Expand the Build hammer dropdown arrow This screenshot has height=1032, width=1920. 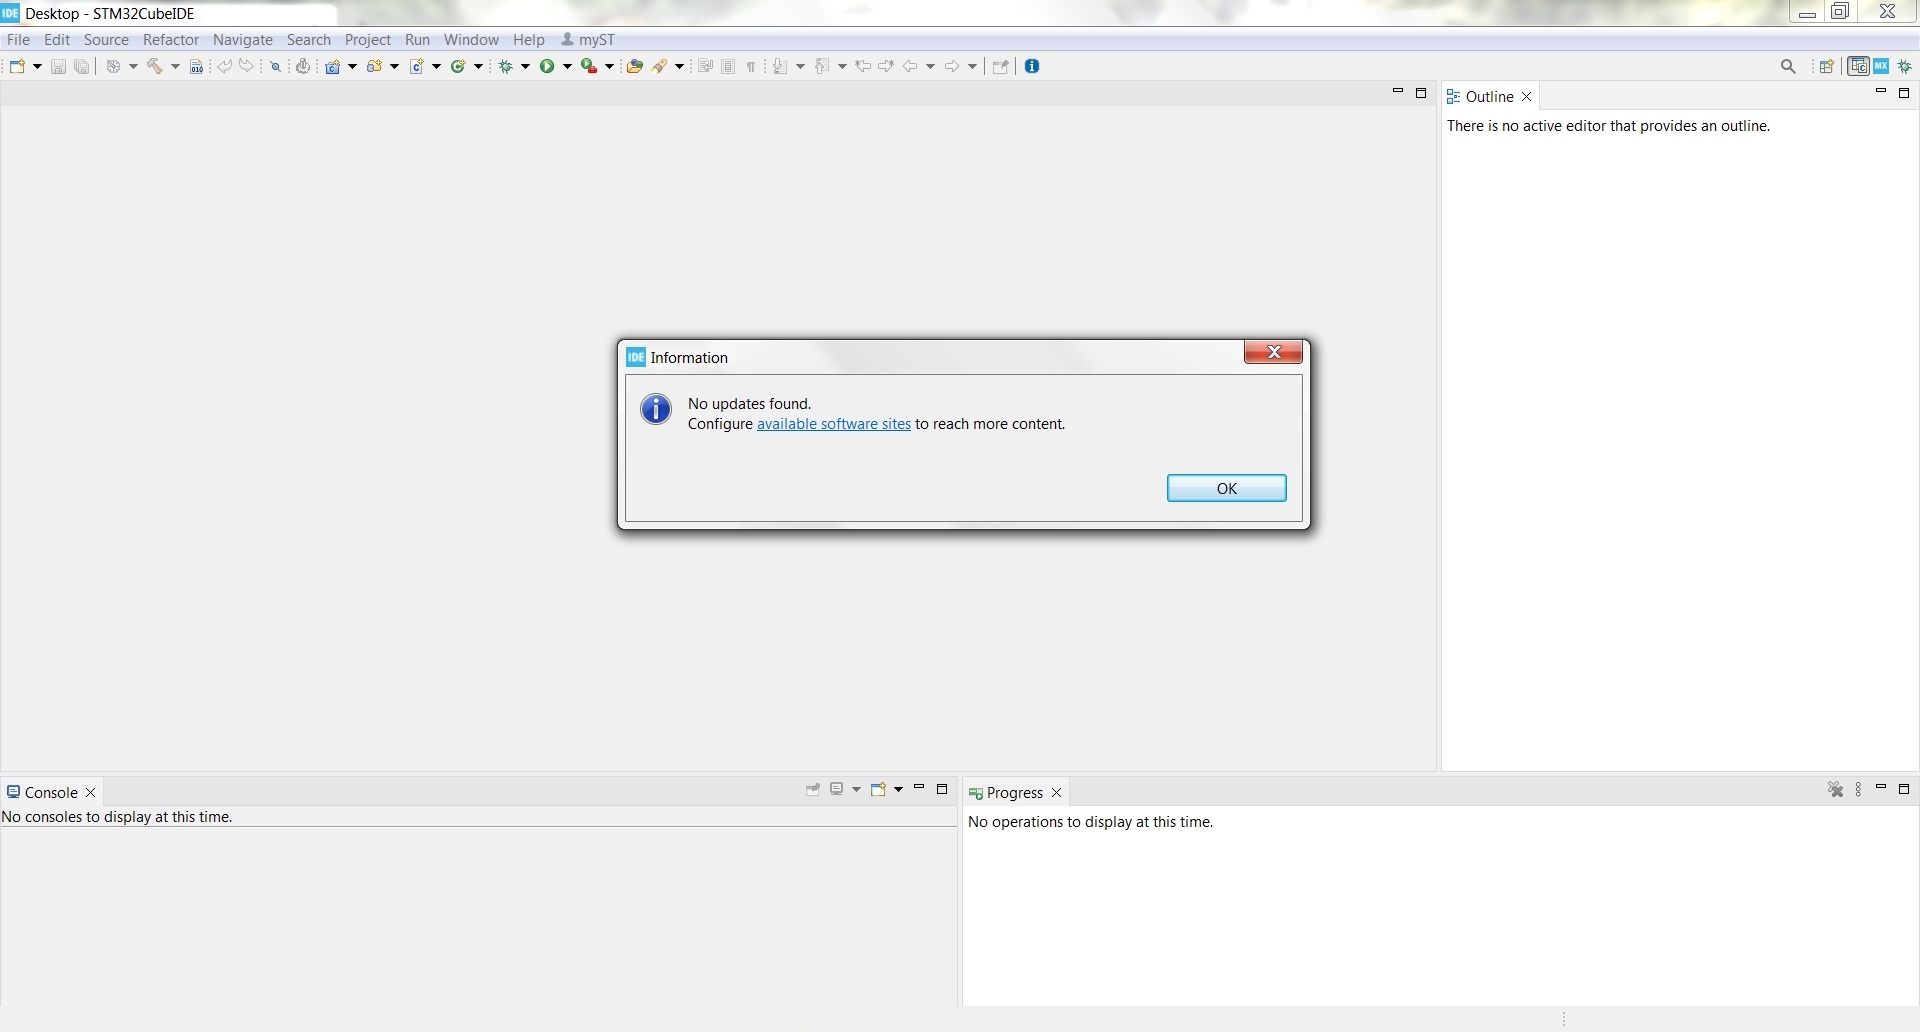175,66
